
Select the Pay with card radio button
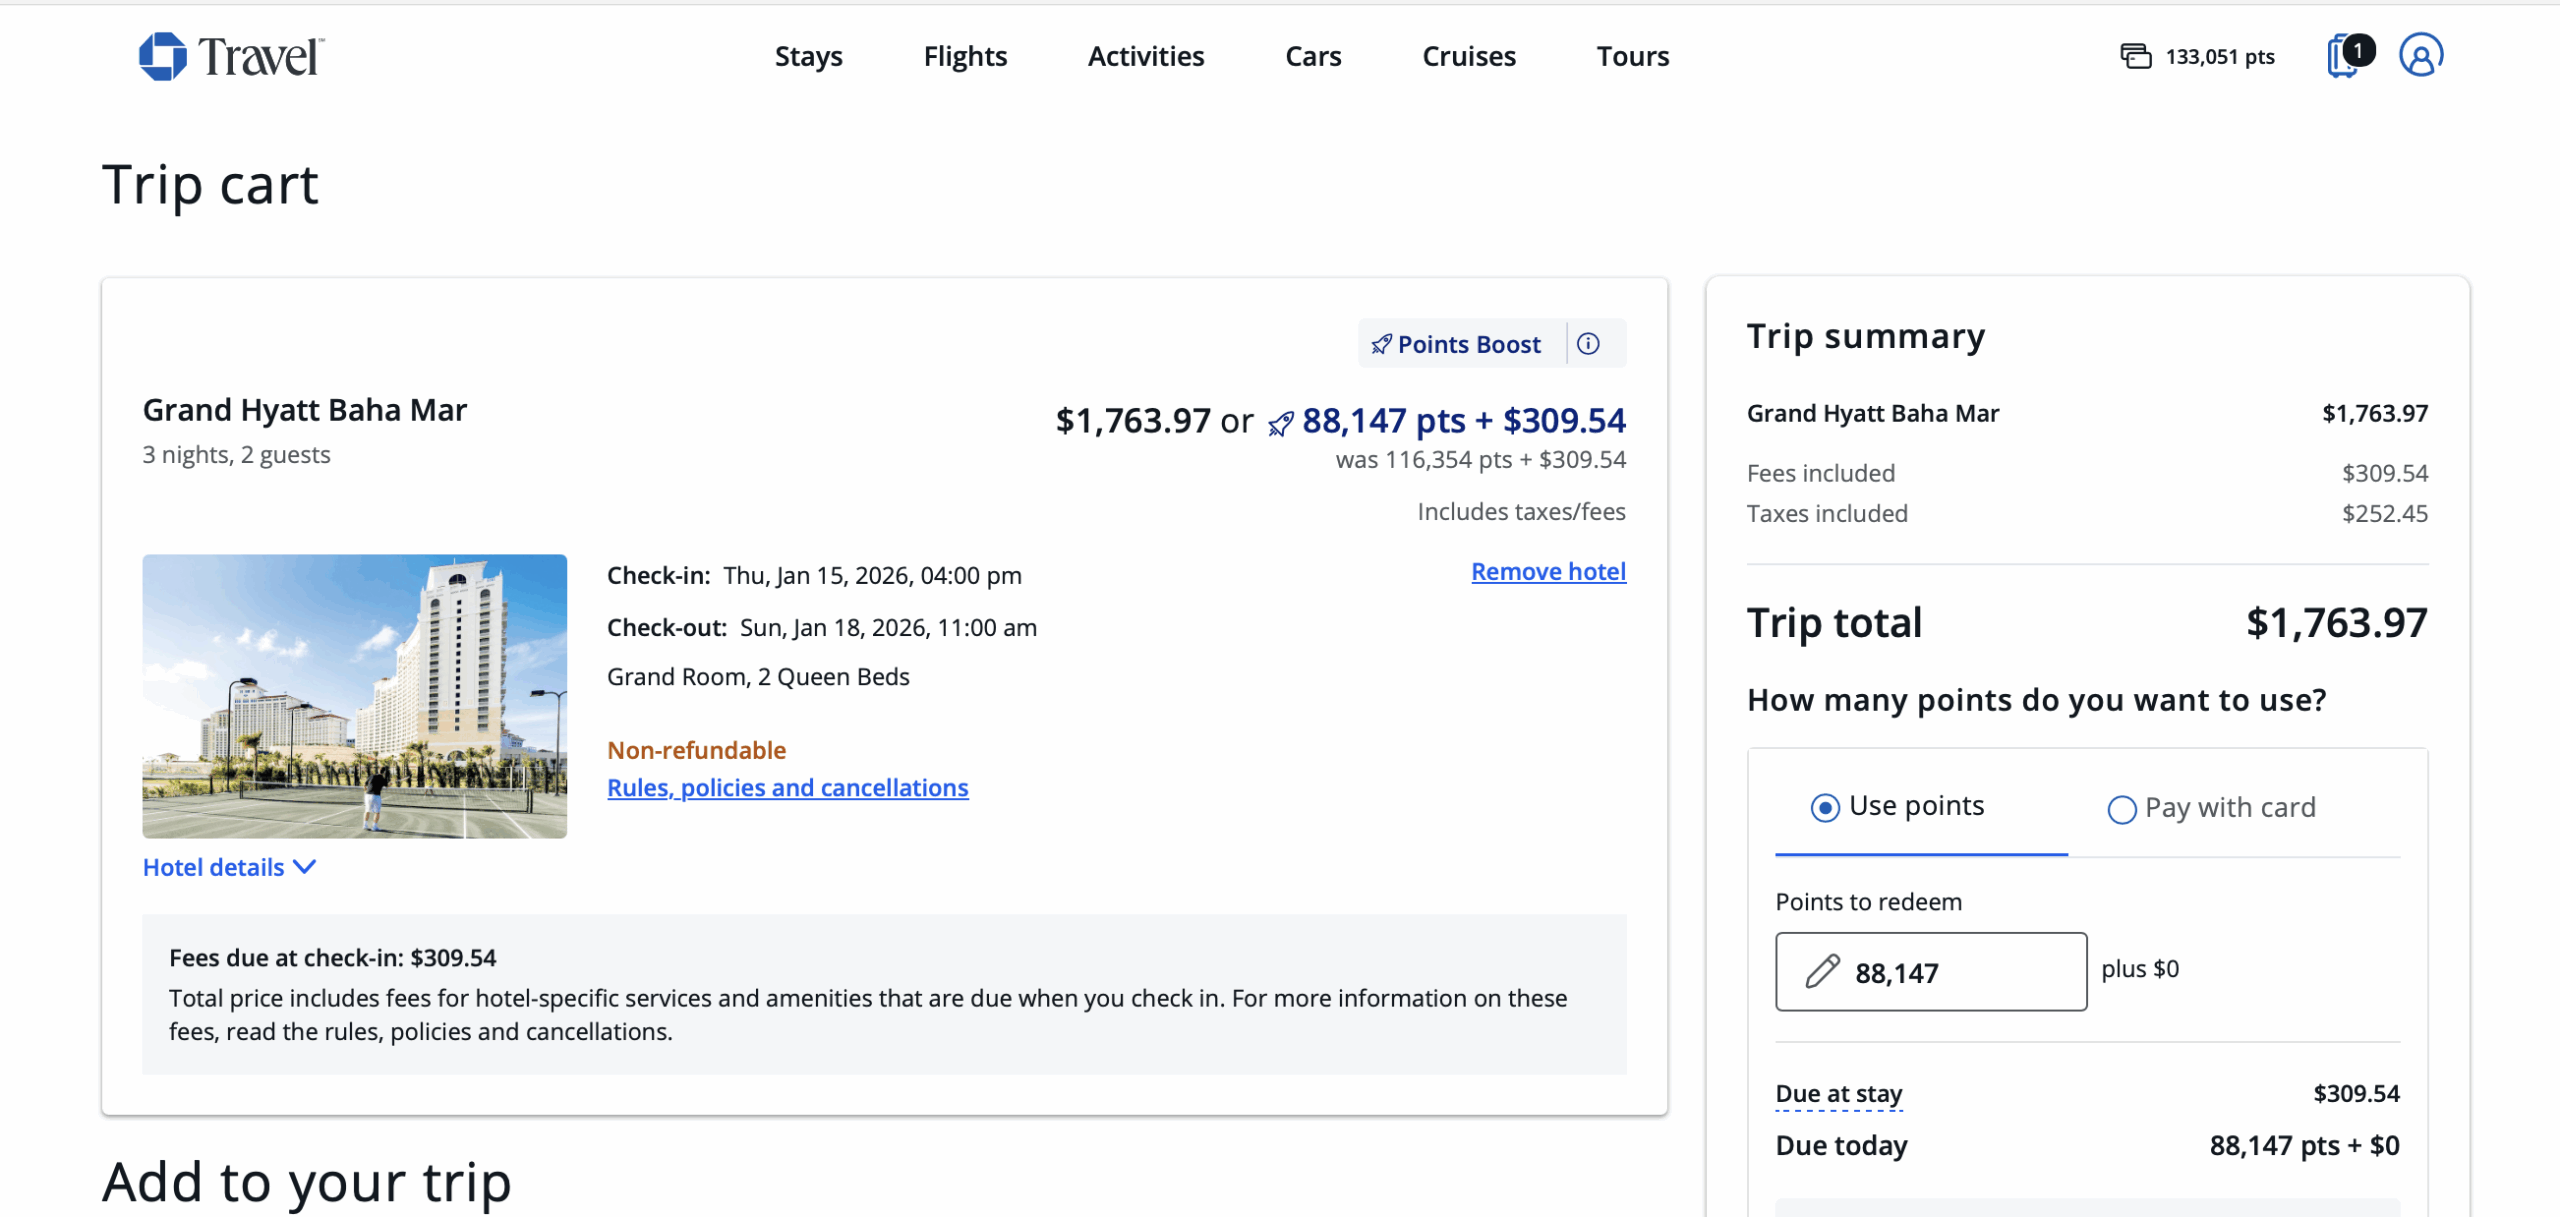pyautogui.click(x=2122, y=809)
